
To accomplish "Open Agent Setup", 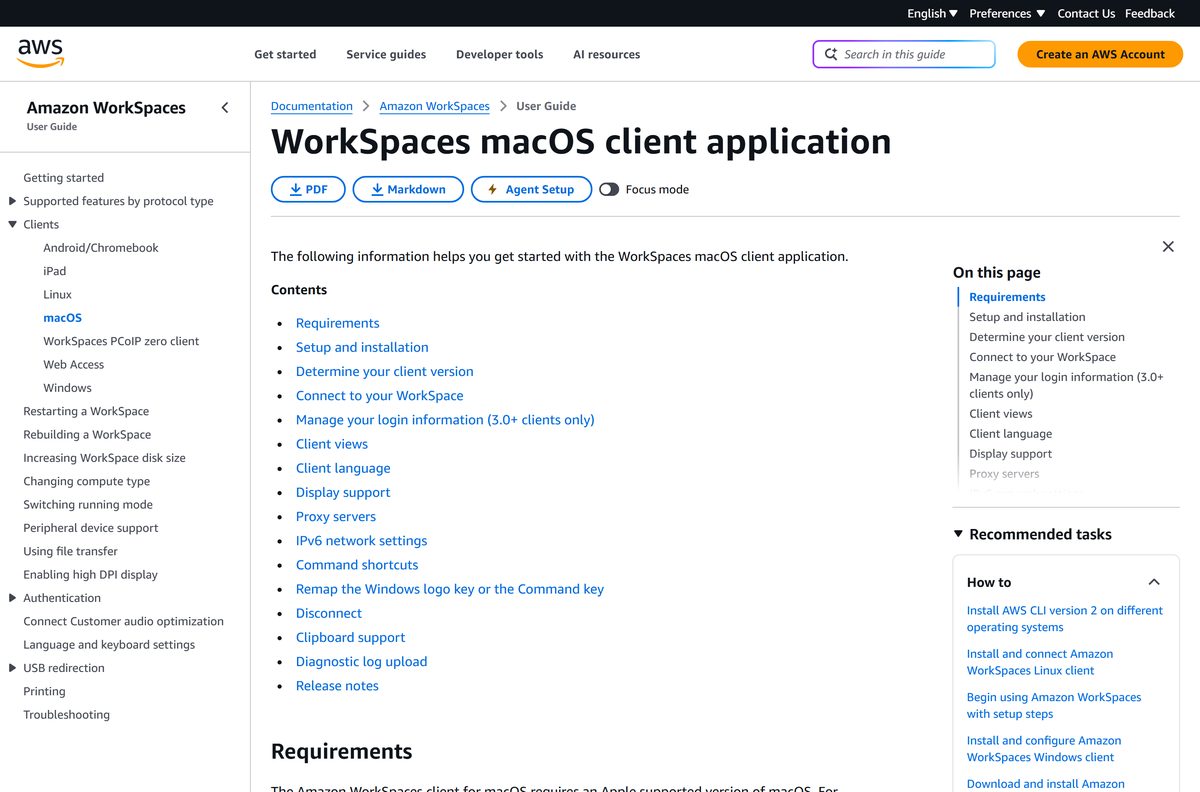I will coord(530,189).
